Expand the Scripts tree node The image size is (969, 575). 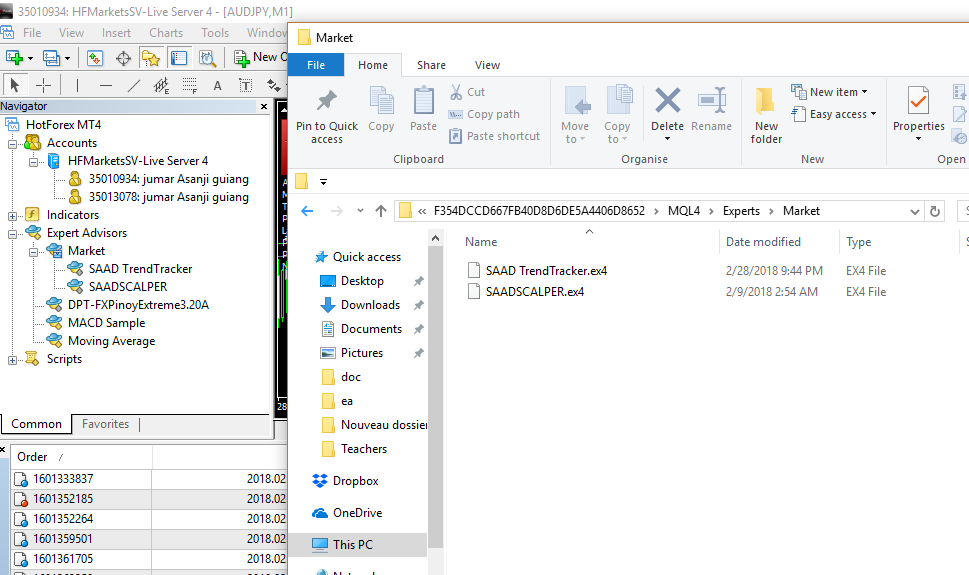[x=12, y=360]
